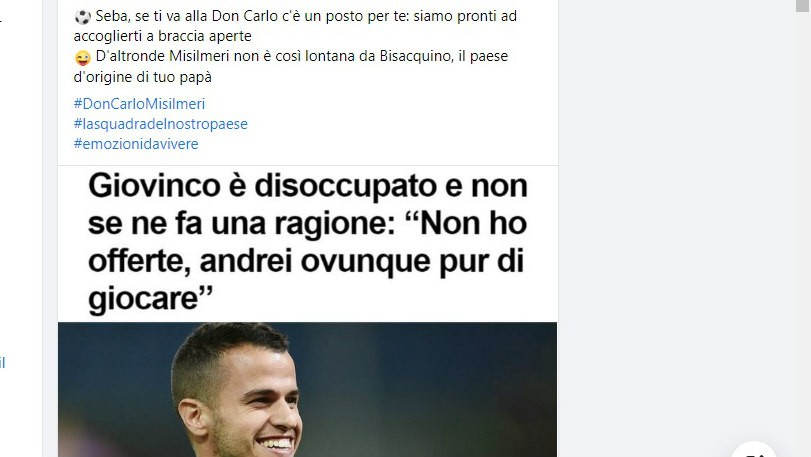Open the Giovinco è disoccupato article headline
811x457 pixels.
pos(308,242)
